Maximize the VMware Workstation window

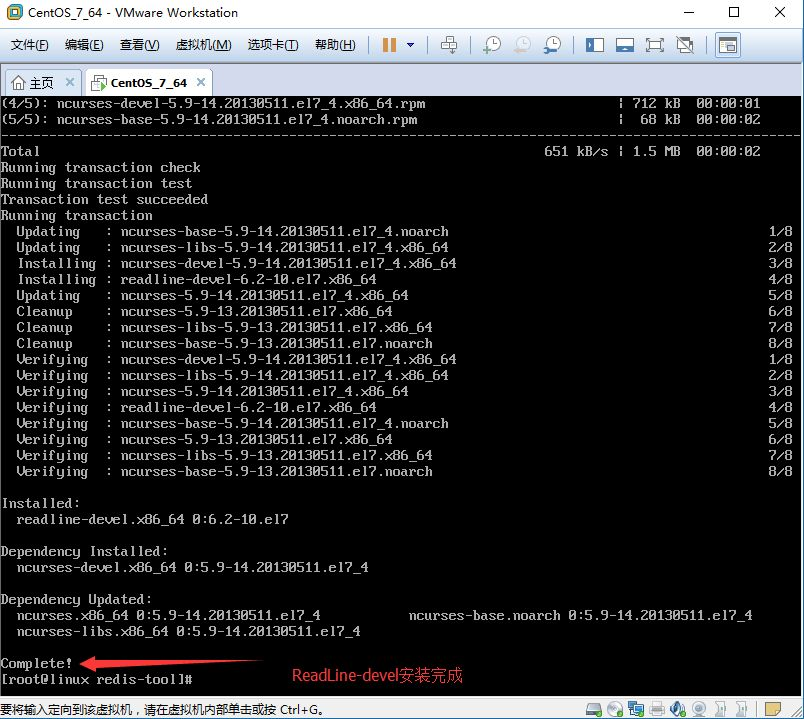[x=734, y=12]
